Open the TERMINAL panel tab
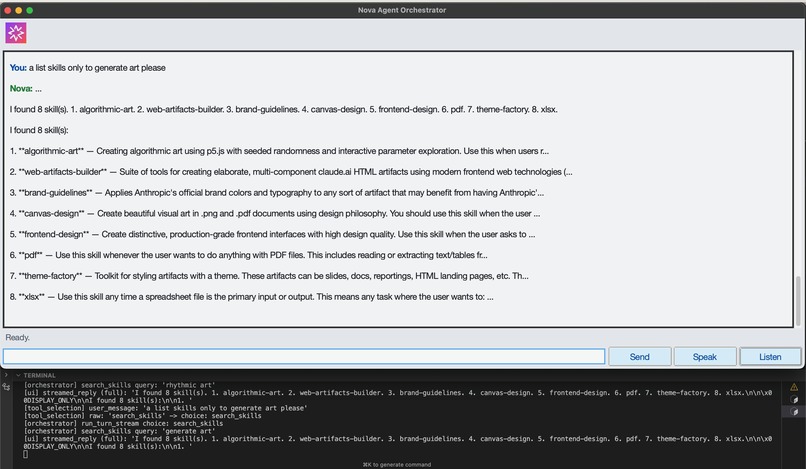 tap(40, 375)
